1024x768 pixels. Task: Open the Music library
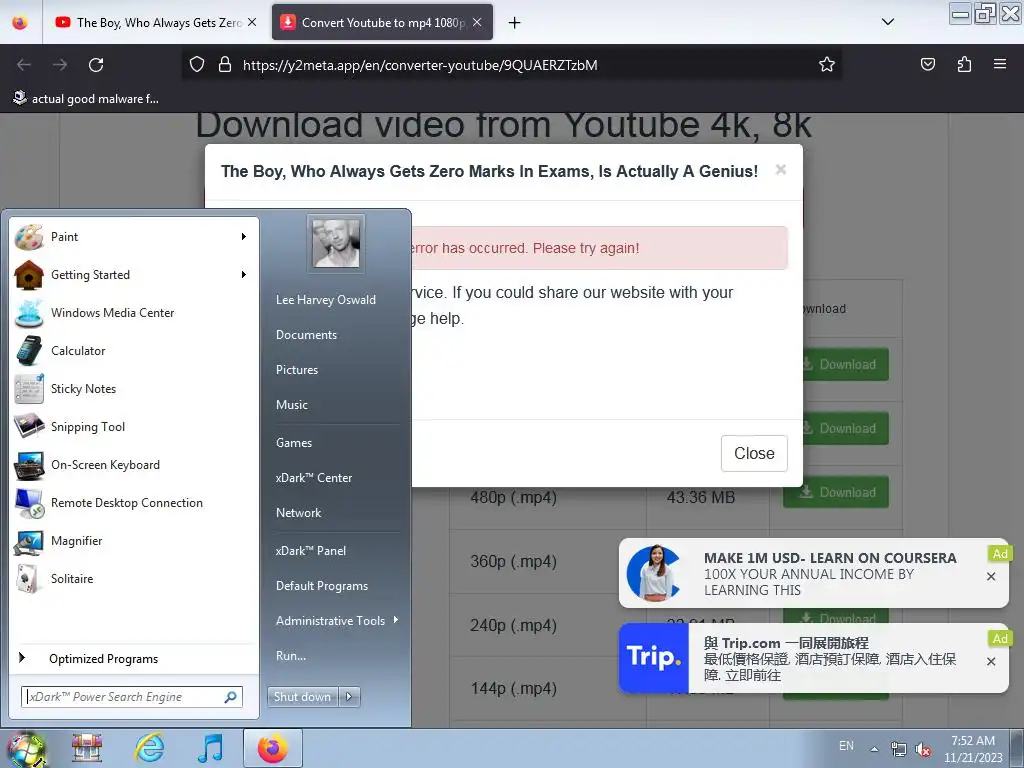[291, 405]
